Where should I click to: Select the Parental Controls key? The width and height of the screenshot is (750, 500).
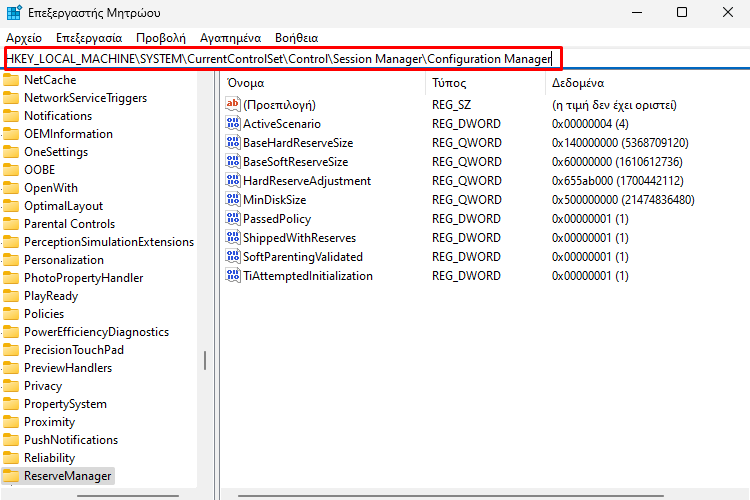[x=69, y=224]
